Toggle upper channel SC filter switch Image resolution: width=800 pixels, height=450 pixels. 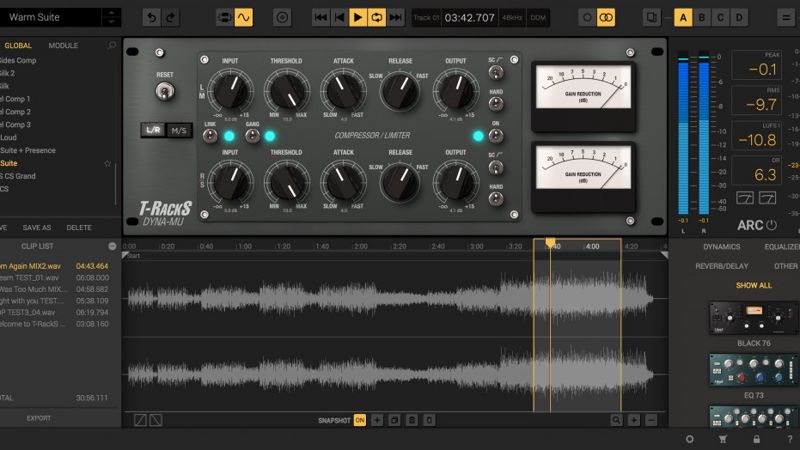(495, 72)
